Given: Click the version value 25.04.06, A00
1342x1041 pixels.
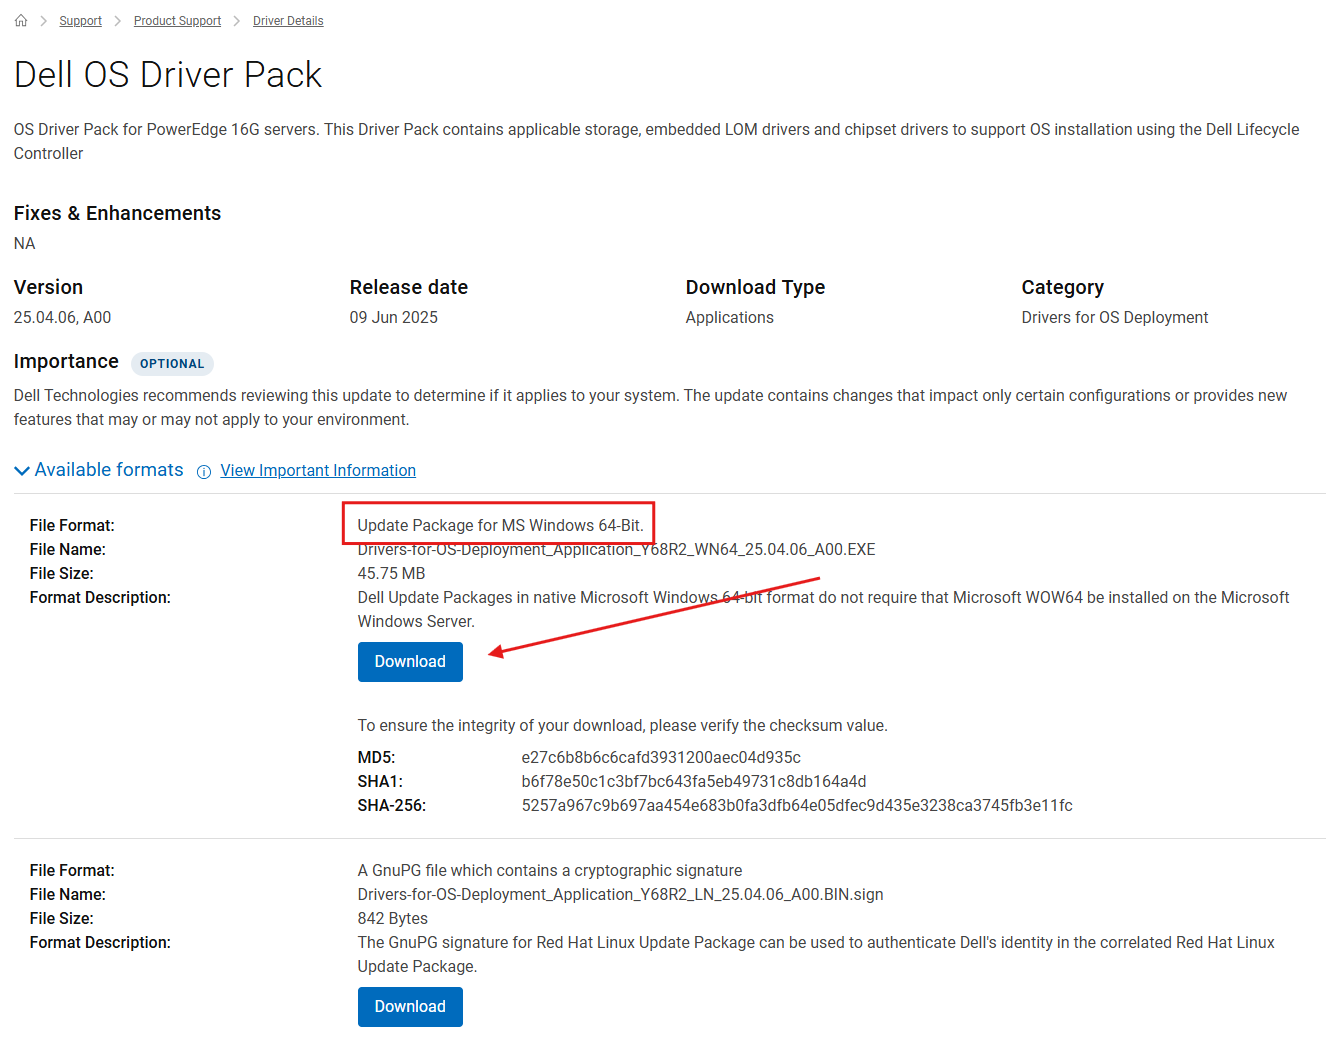Looking at the screenshot, I should click(62, 318).
